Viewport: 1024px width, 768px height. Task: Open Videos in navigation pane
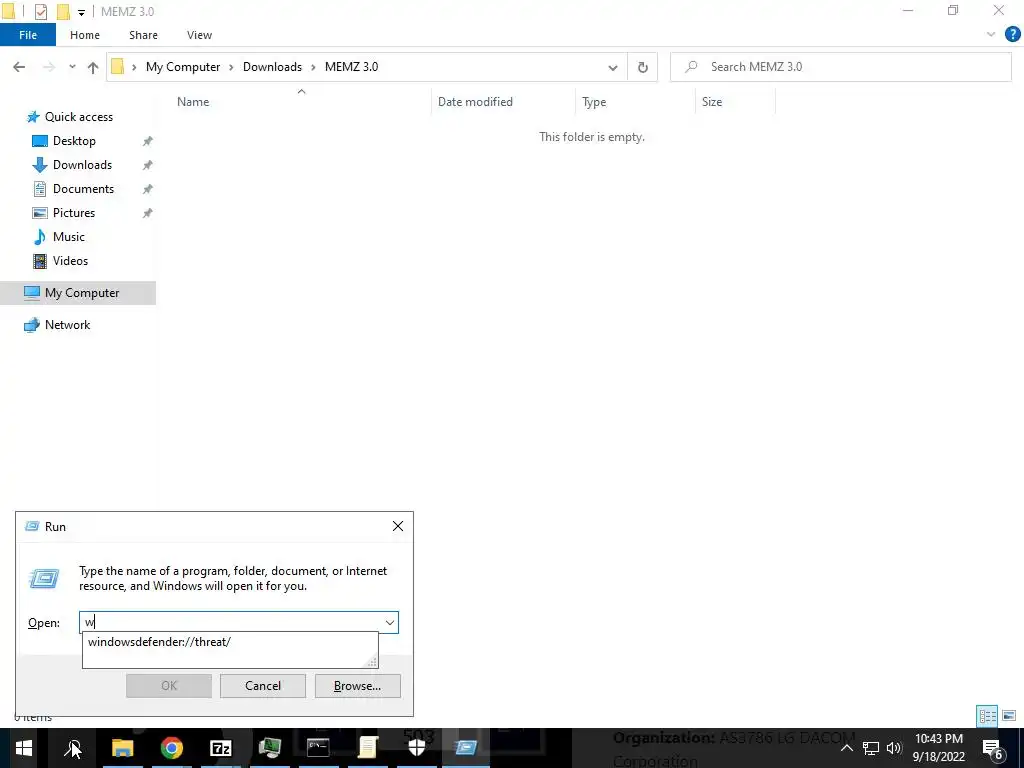click(70, 261)
